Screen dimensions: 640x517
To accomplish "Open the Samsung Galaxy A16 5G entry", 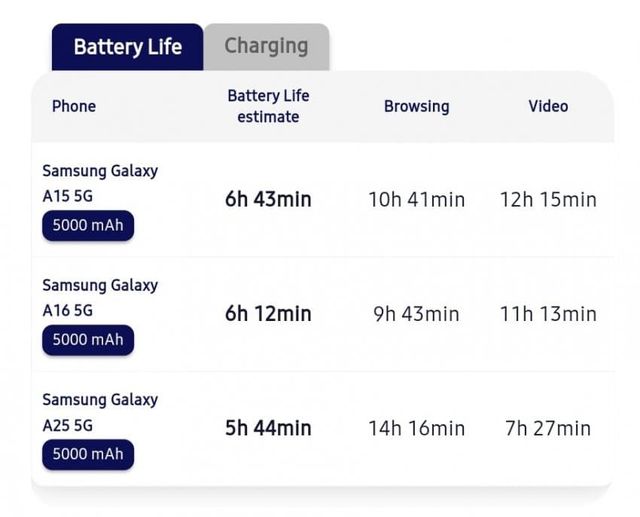I will (100, 297).
